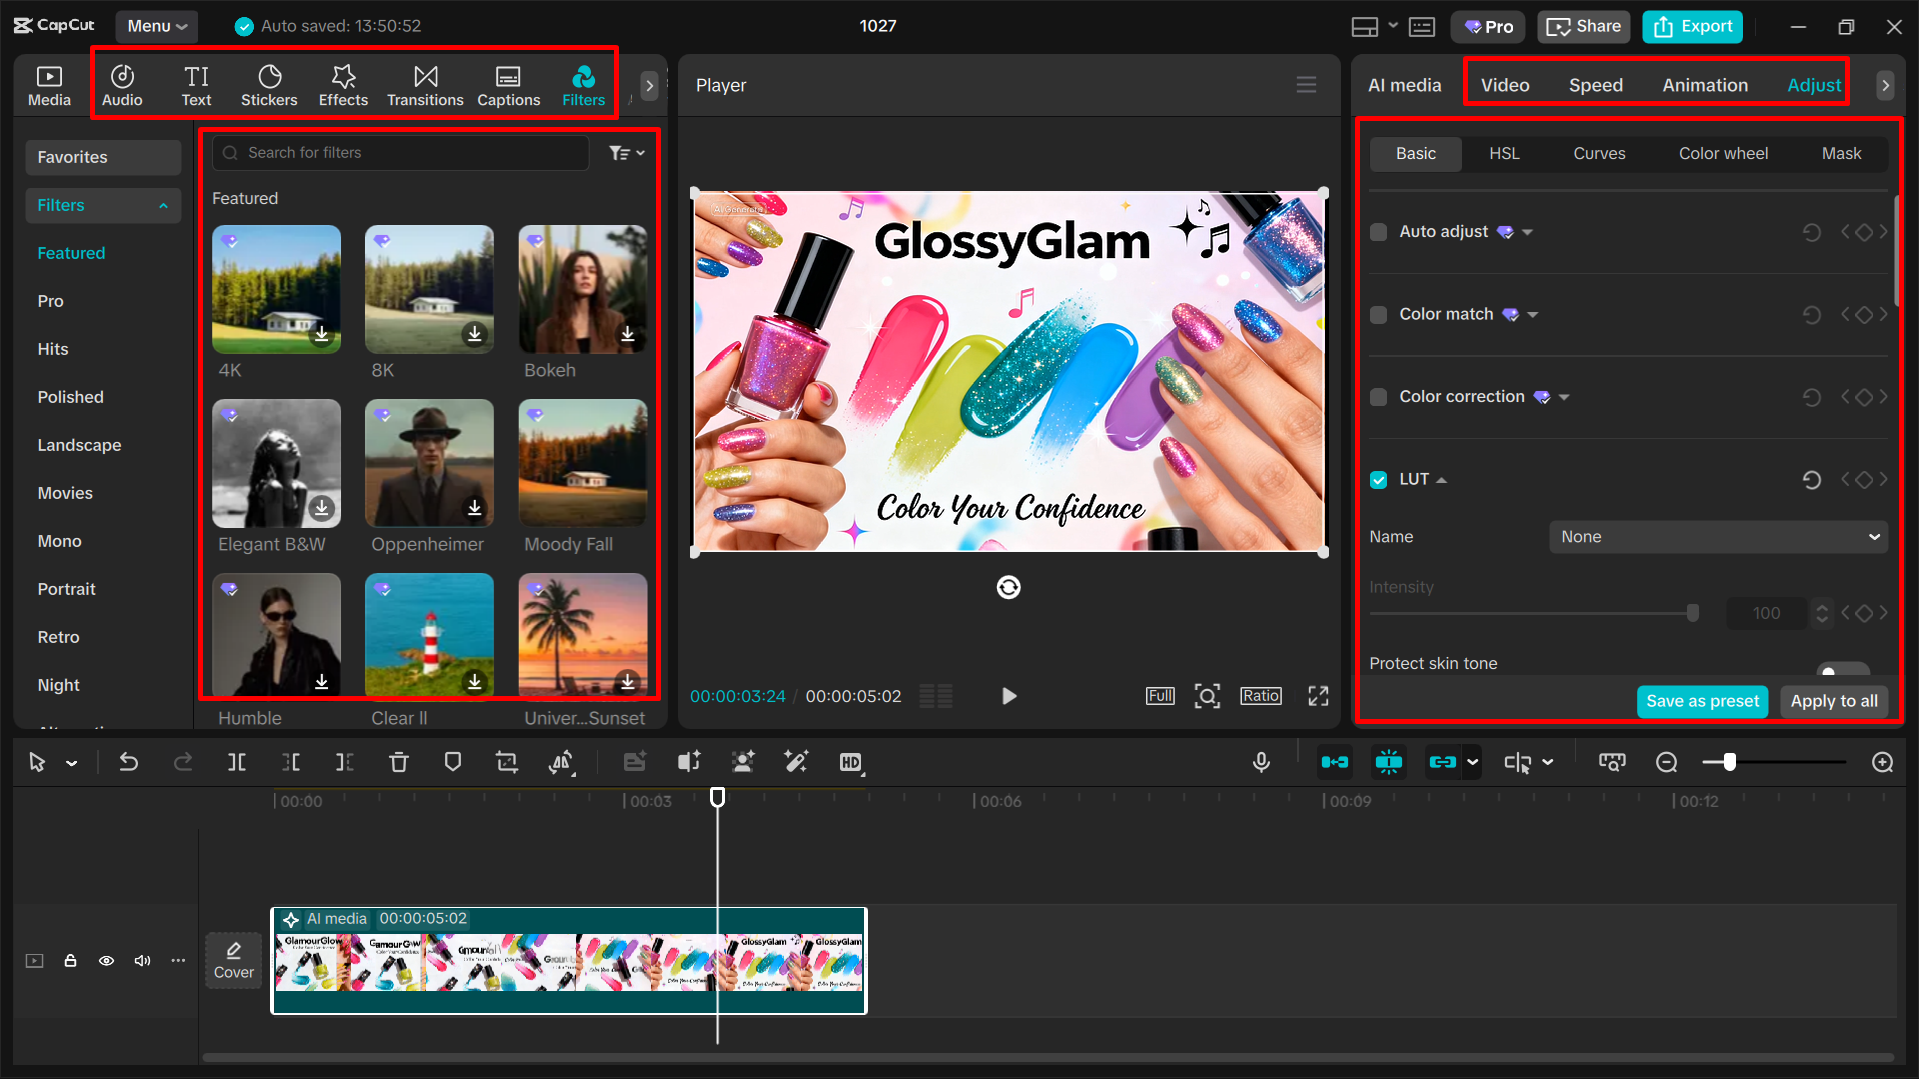Uncheck the LUT checkbox
The image size is (1919, 1079).
click(x=1378, y=479)
